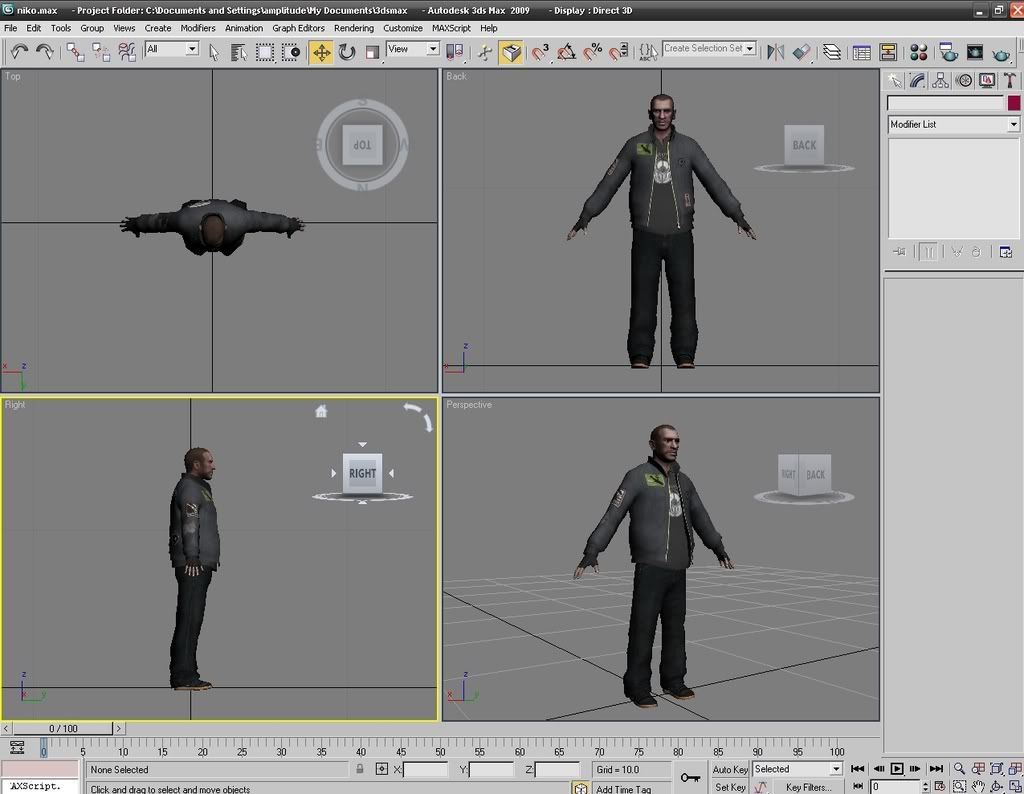The width and height of the screenshot is (1024, 794).
Task: Choose the Select and Scale tool
Action: tap(372, 52)
